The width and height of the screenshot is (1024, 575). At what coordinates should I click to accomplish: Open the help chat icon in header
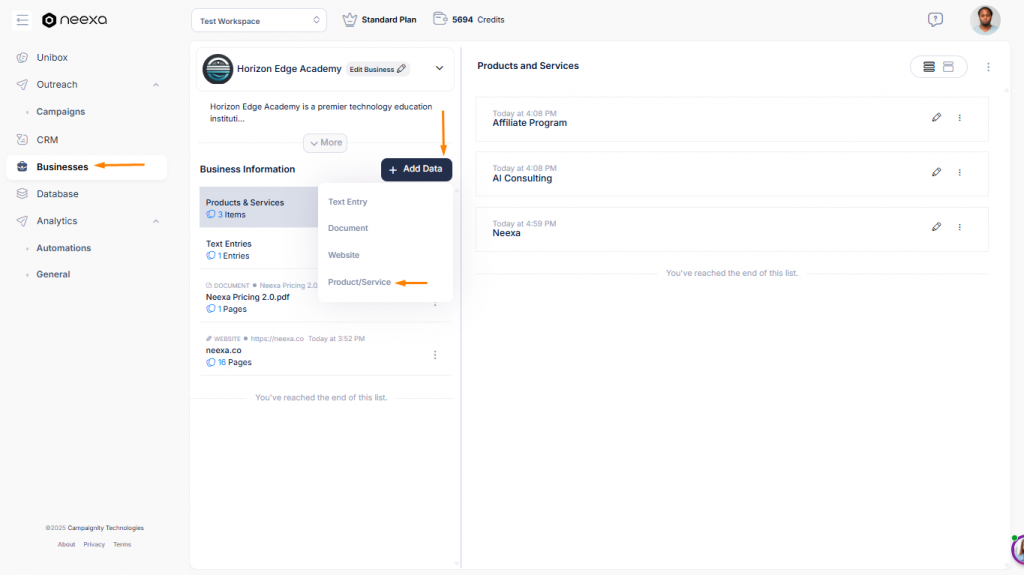[935, 19]
